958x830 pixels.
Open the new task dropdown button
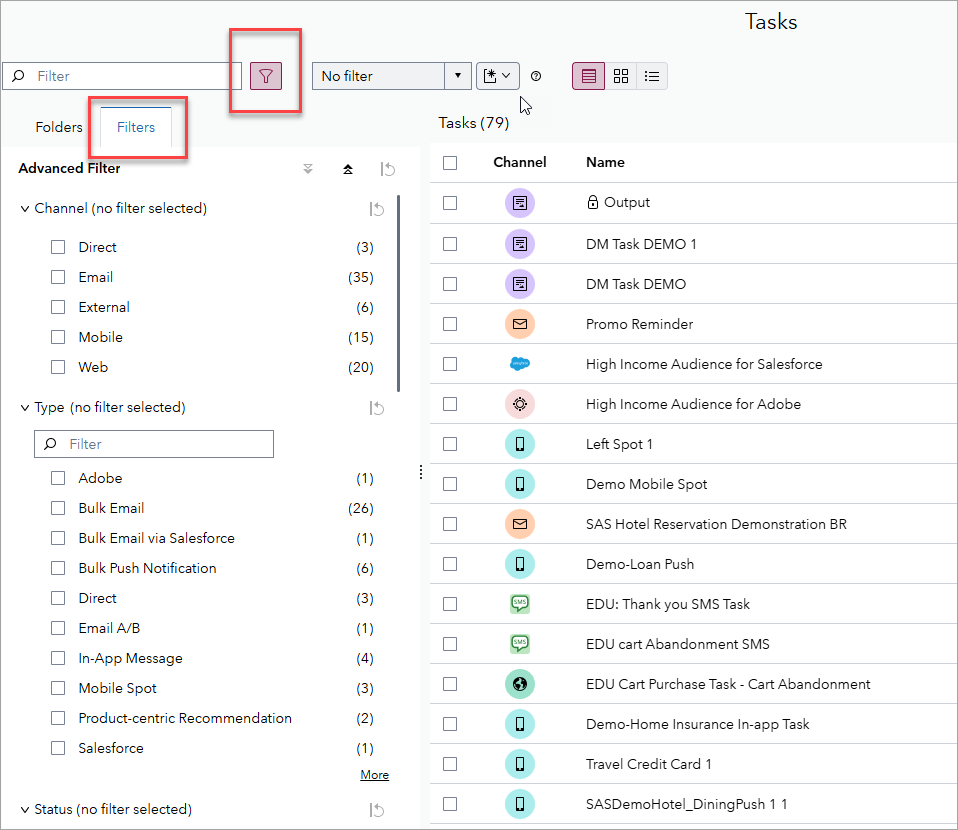[498, 76]
